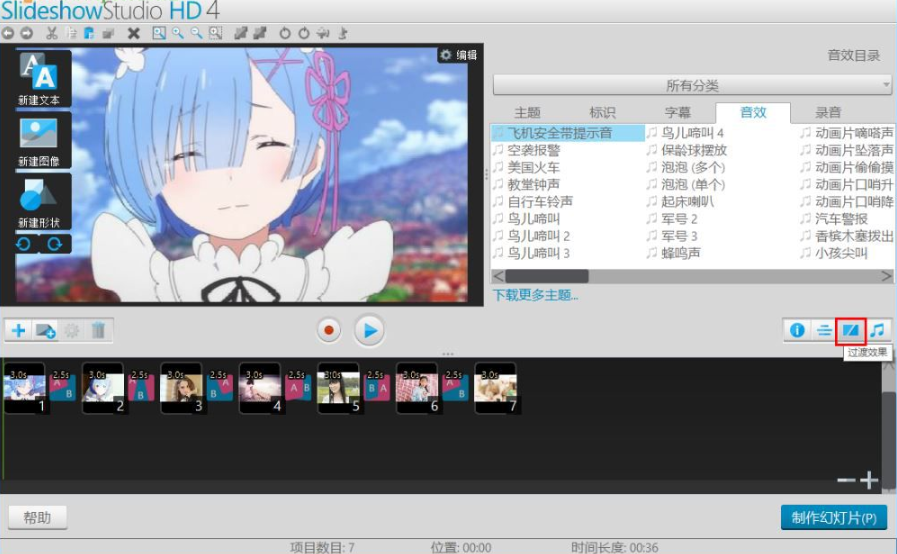Rotate counterclockwise using toolbar icon
The width and height of the screenshot is (897, 554).
coord(285,33)
